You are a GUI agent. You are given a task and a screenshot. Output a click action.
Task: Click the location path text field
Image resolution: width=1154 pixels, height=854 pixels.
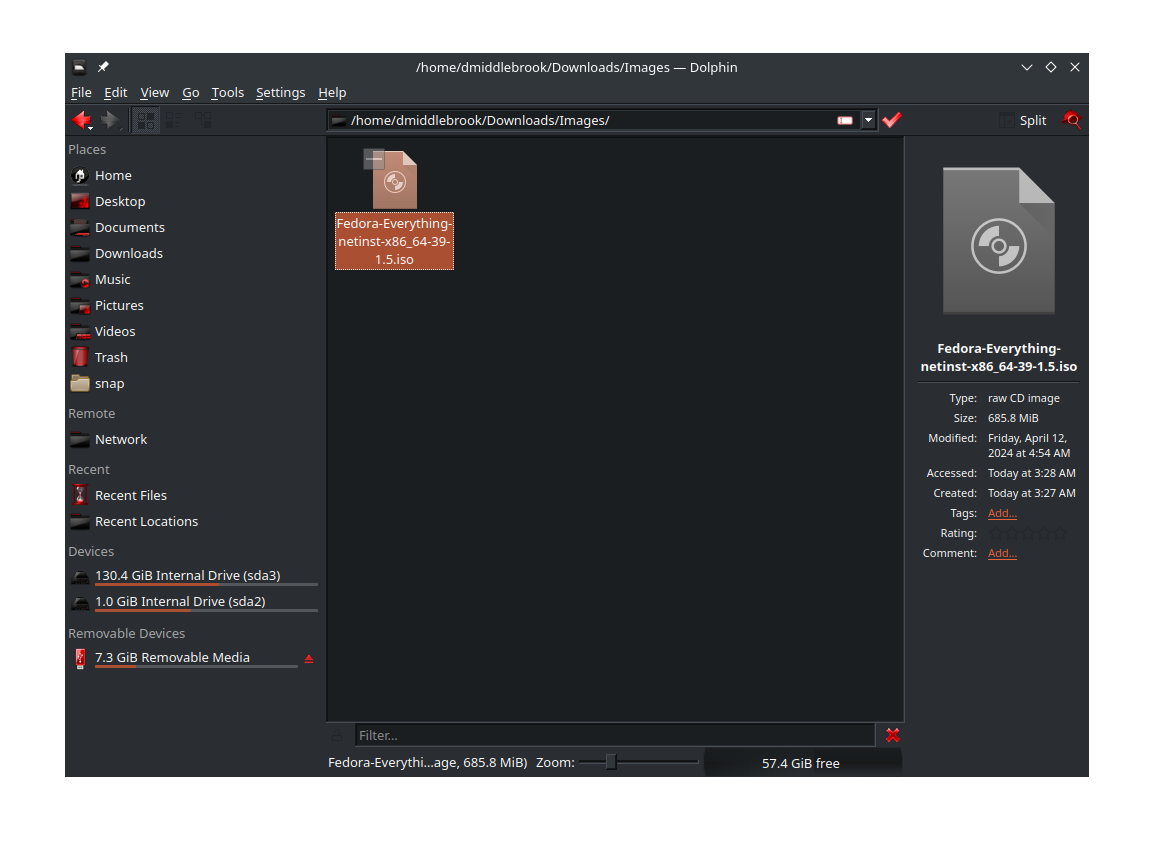pos(589,120)
